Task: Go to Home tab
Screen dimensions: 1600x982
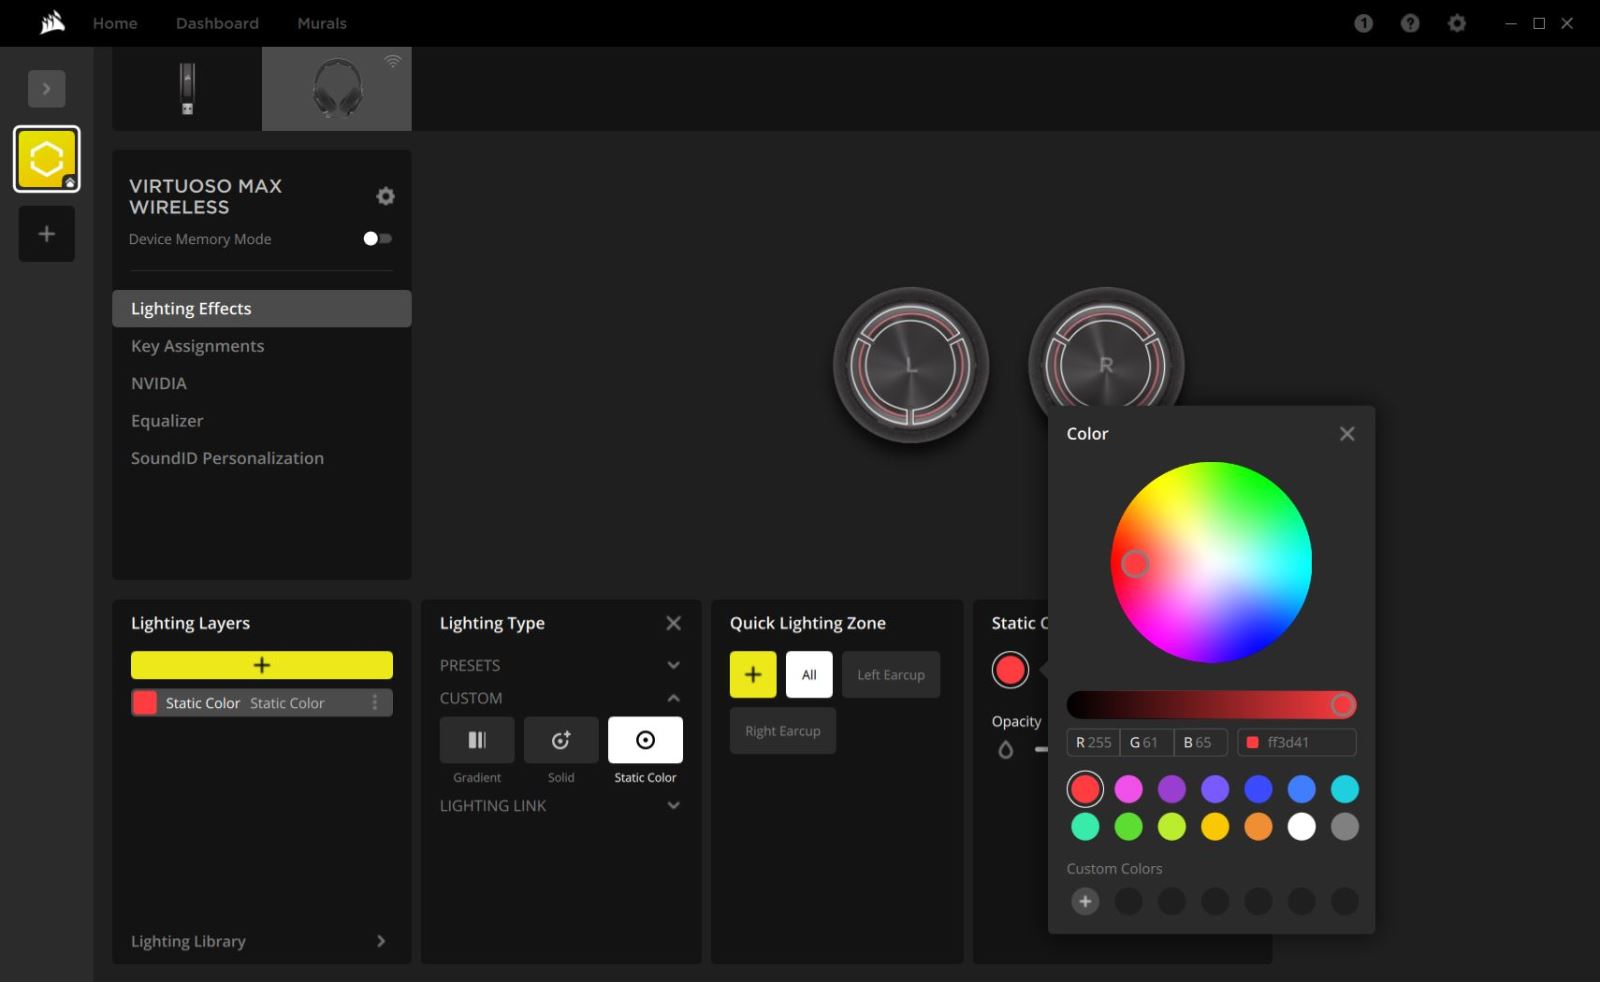Action: pos(115,23)
